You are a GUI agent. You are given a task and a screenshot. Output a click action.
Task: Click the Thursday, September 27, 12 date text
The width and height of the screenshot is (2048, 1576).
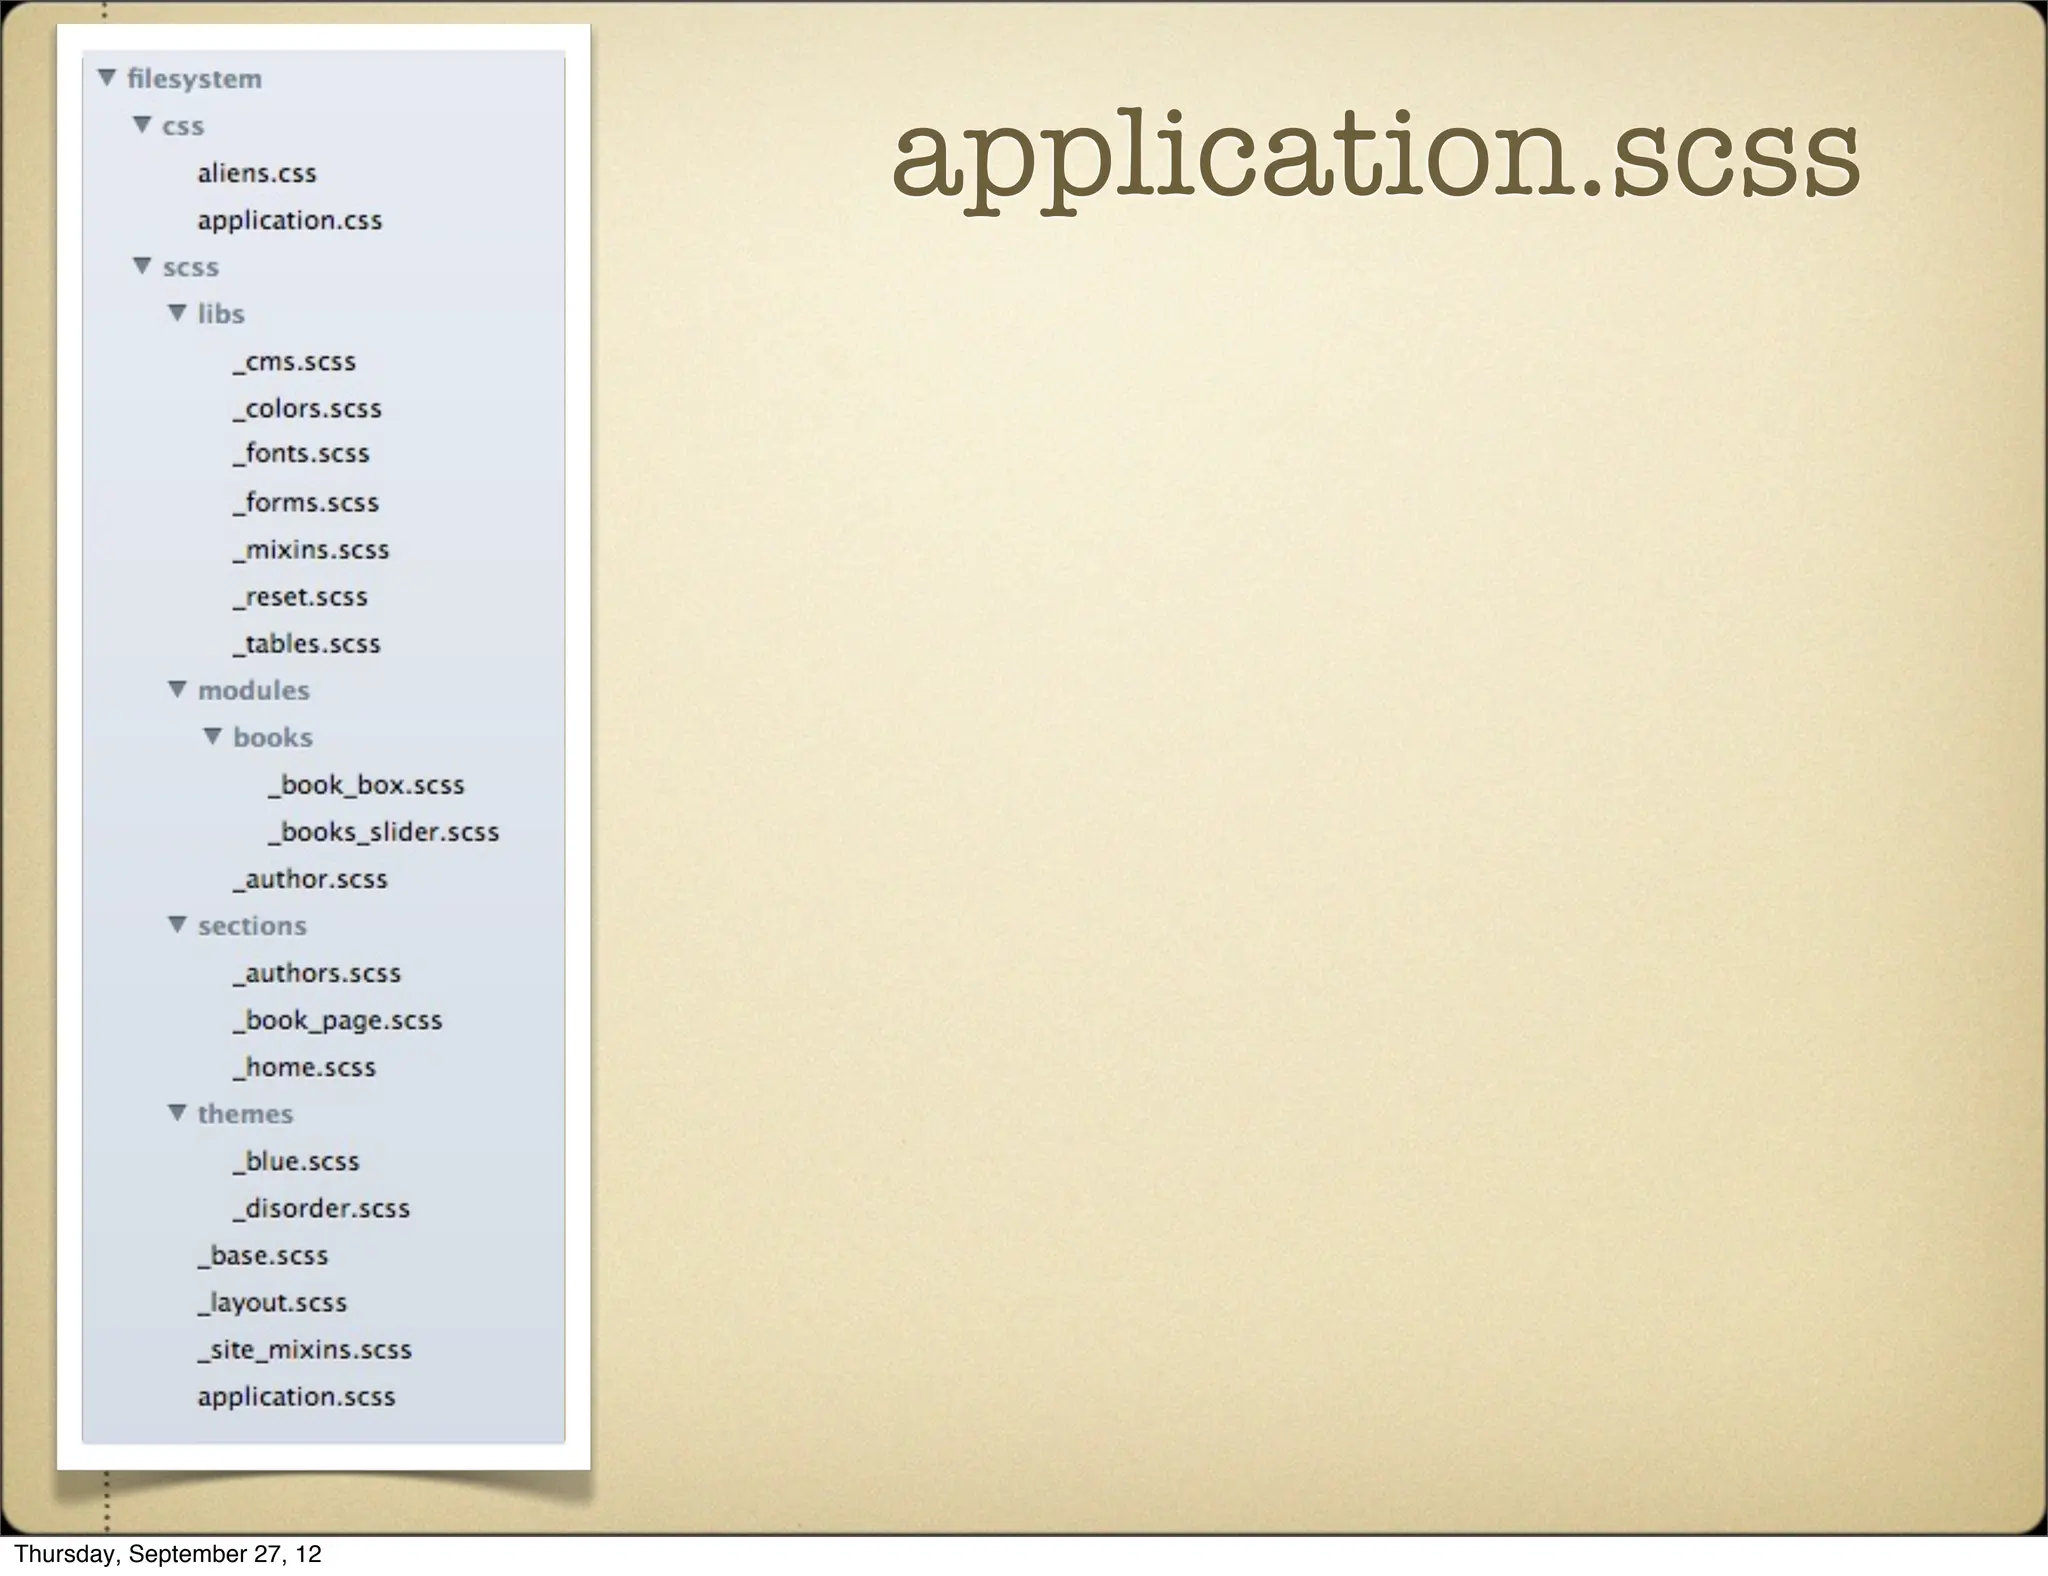click(167, 1554)
